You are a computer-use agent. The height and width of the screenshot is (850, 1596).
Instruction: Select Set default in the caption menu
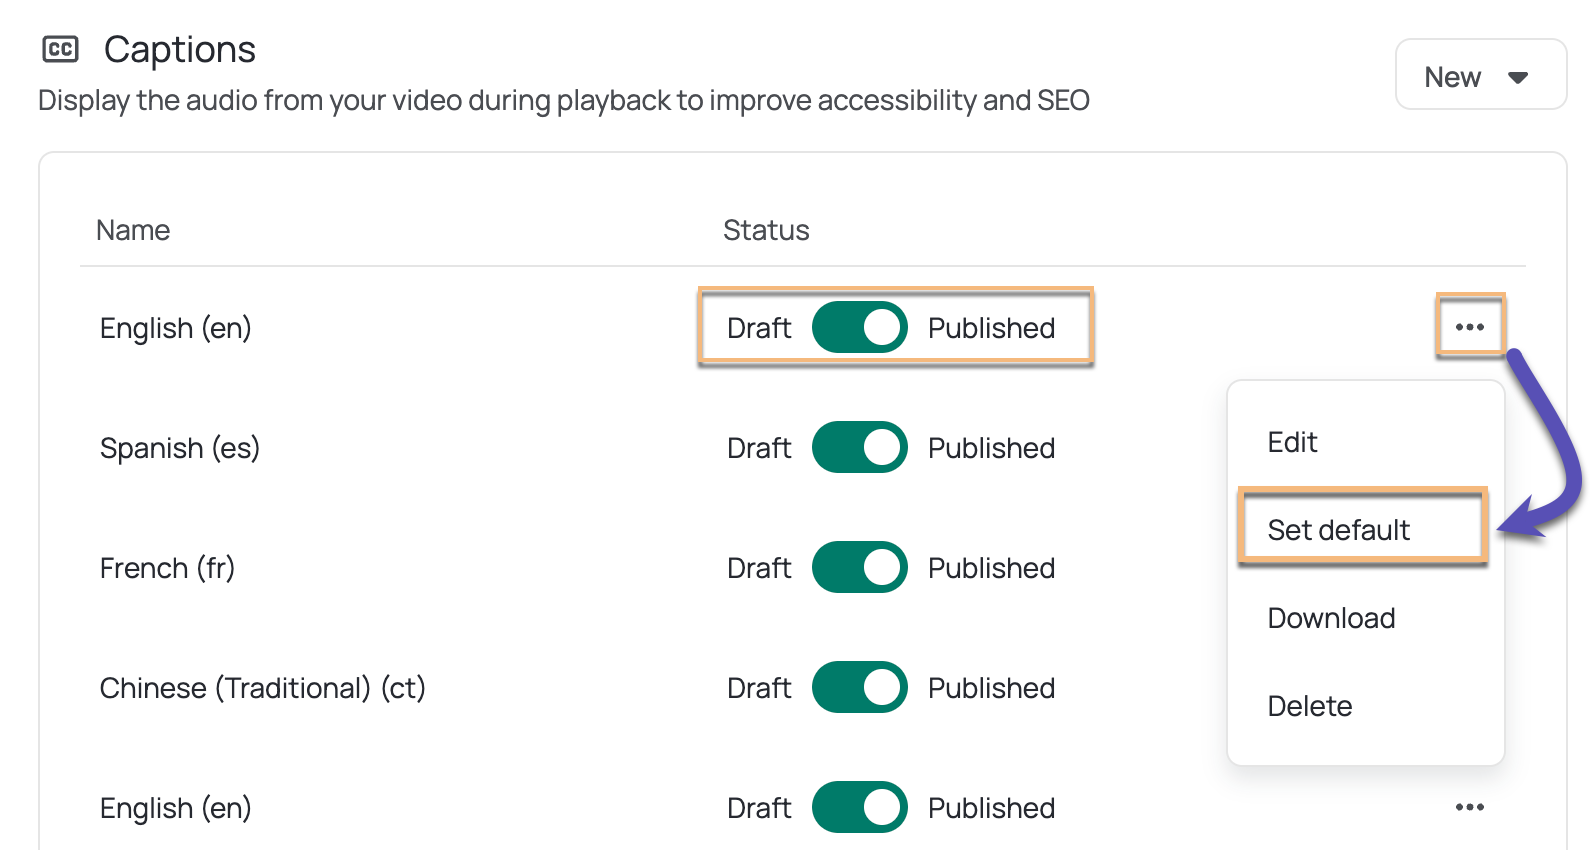1338,530
